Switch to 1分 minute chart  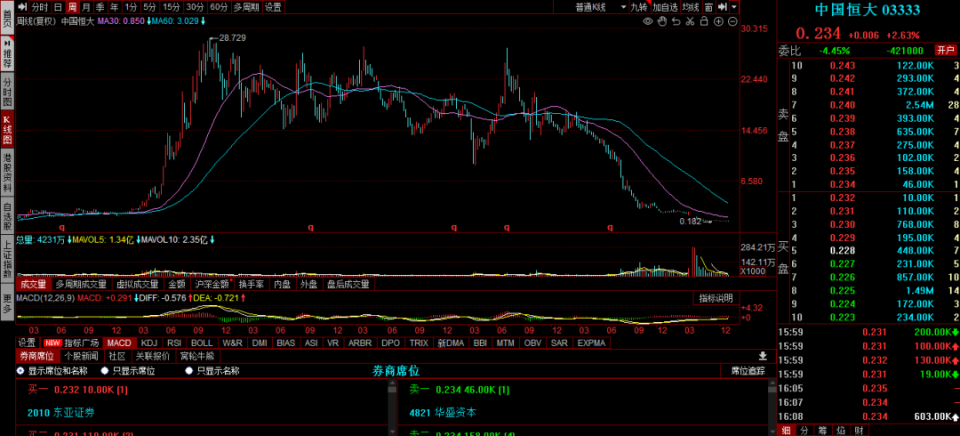tap(130, 7)
